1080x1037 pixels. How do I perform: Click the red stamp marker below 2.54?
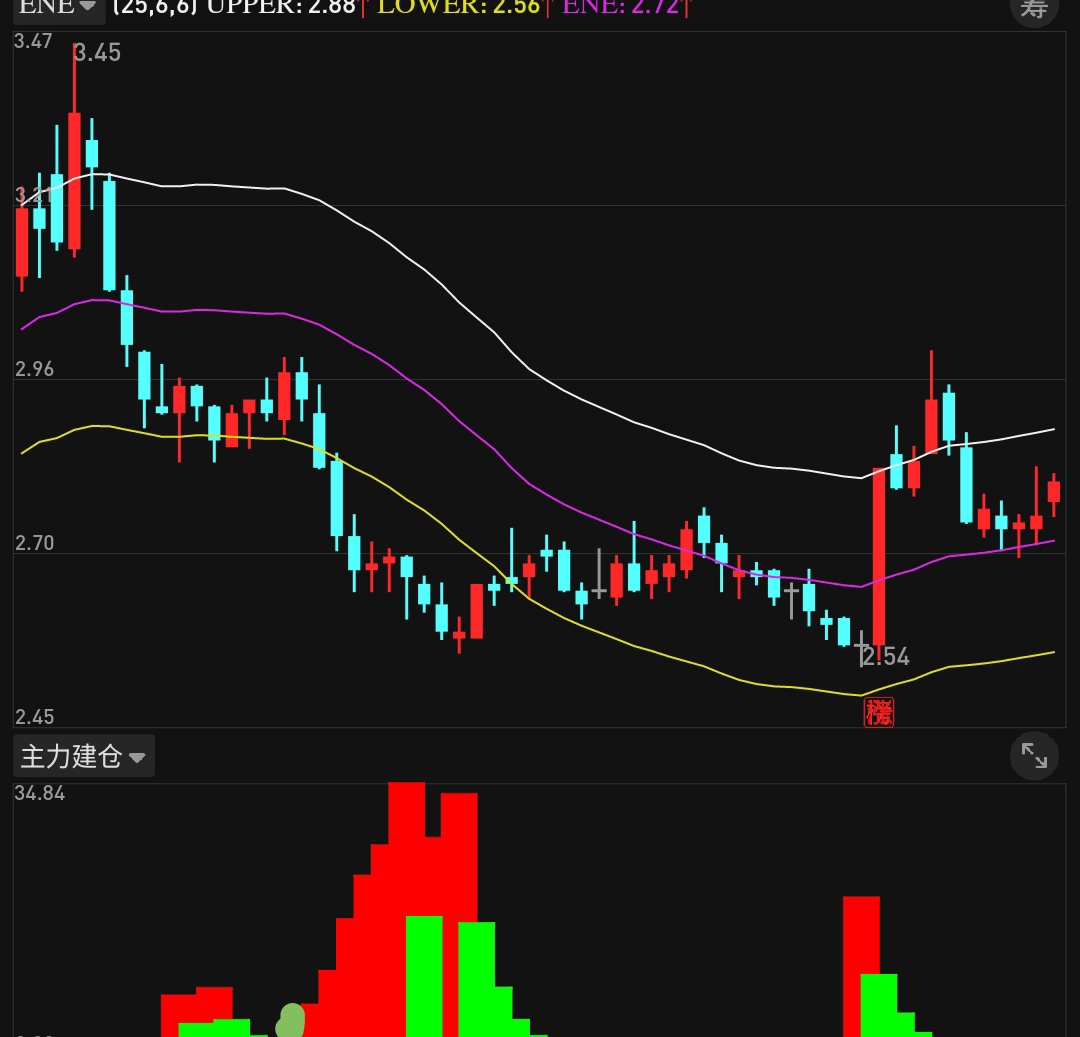pyautogui.click(x=879, y=712)
